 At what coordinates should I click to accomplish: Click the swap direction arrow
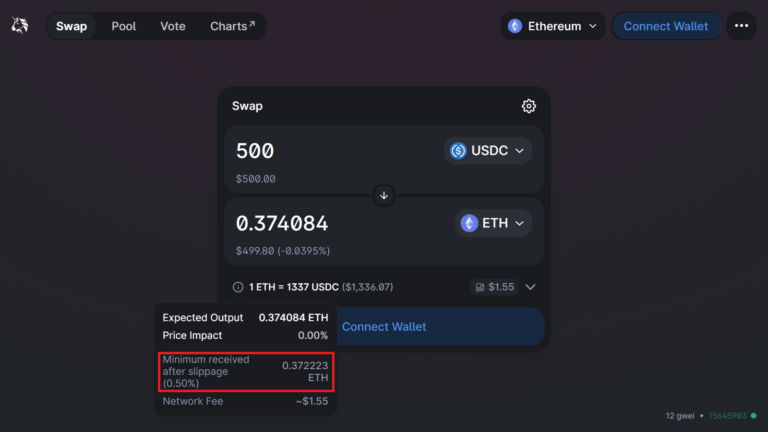[x=384, y=195]
